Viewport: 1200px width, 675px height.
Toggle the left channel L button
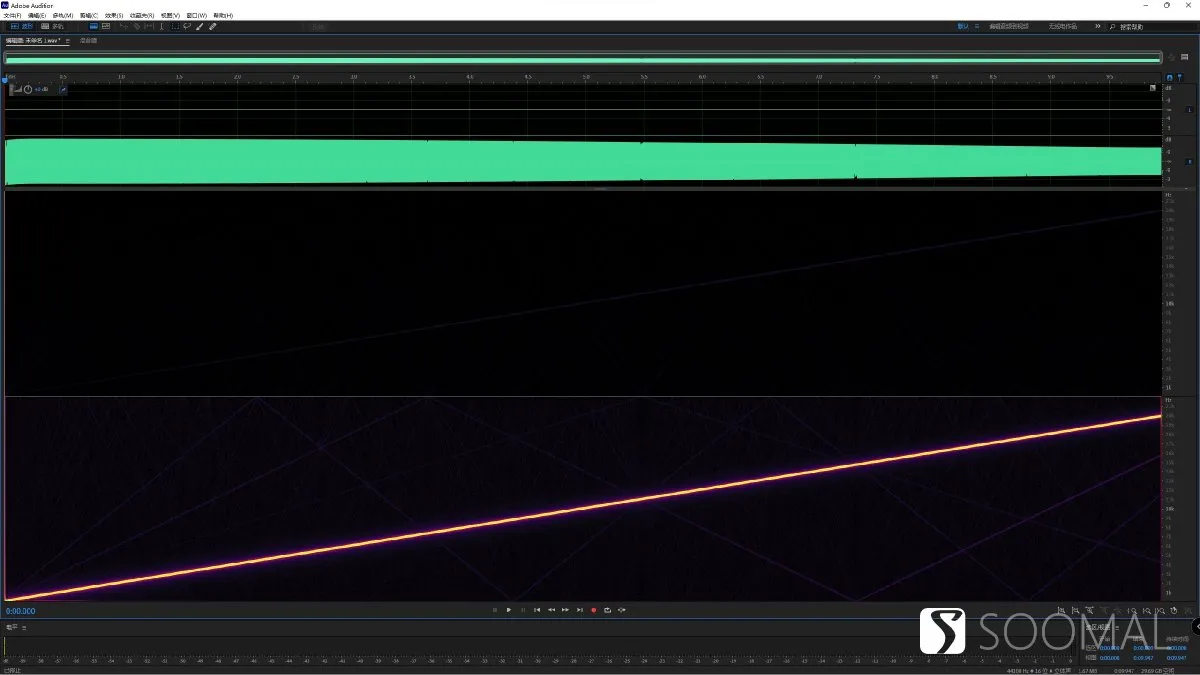click(x=1189, y=109)
